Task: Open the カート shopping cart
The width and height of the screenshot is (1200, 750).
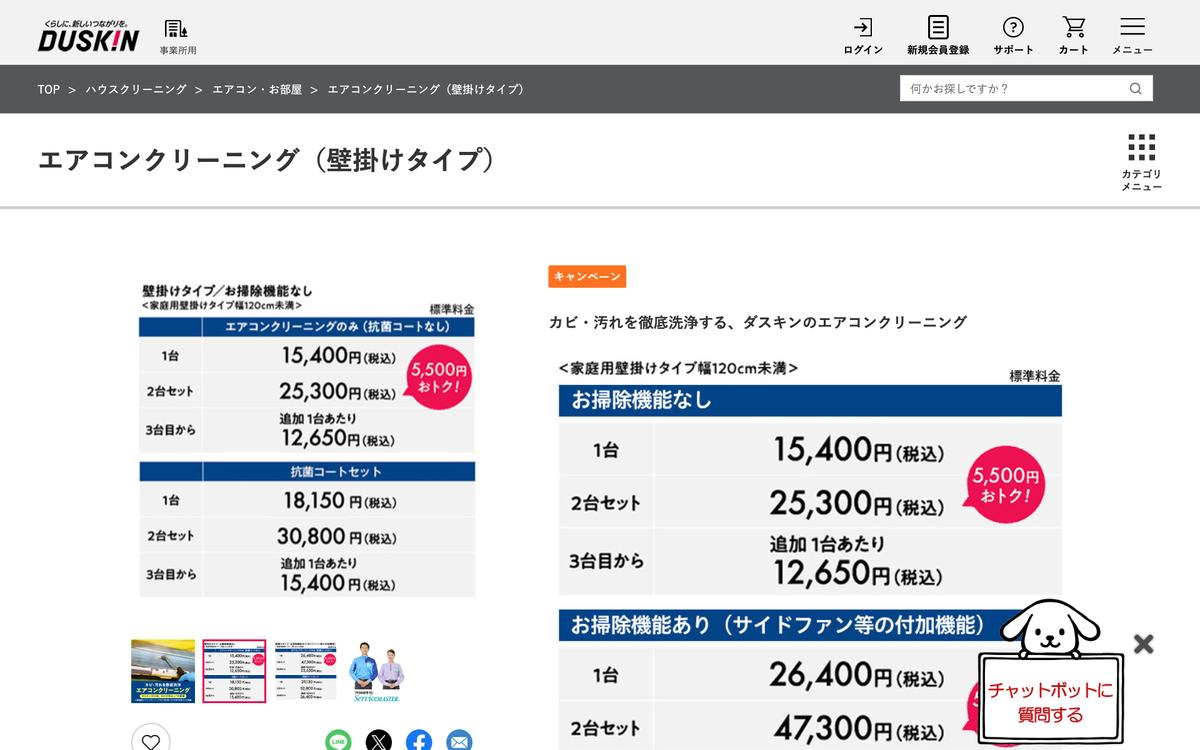Action: pyautogui.click(x=1074, y=35)
